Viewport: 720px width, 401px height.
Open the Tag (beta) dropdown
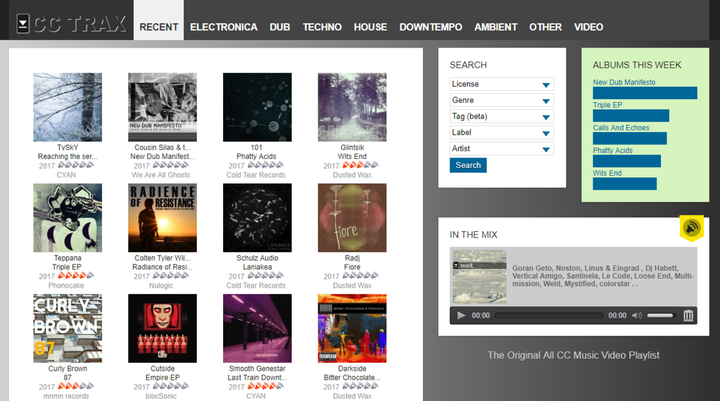click(501, 116)
